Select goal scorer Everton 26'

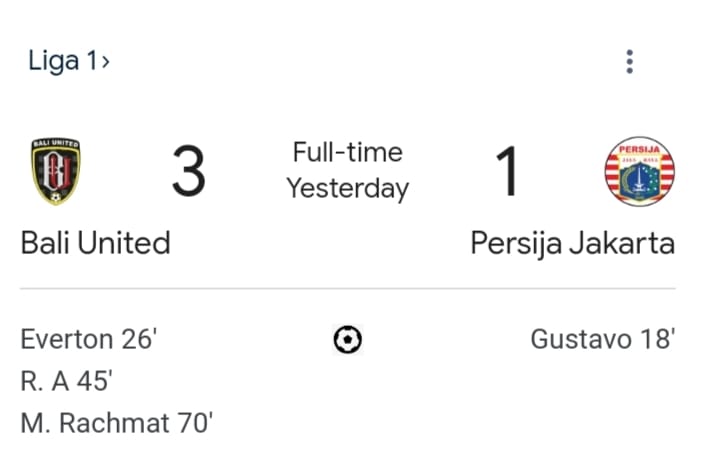88,340
